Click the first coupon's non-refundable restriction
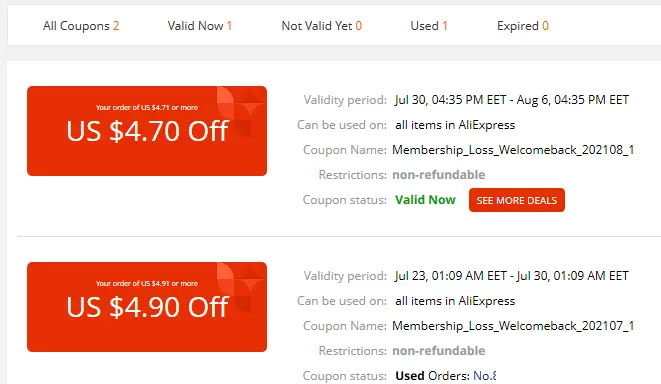Viewport: 661px width, 384px height. [x=439, y=175]
